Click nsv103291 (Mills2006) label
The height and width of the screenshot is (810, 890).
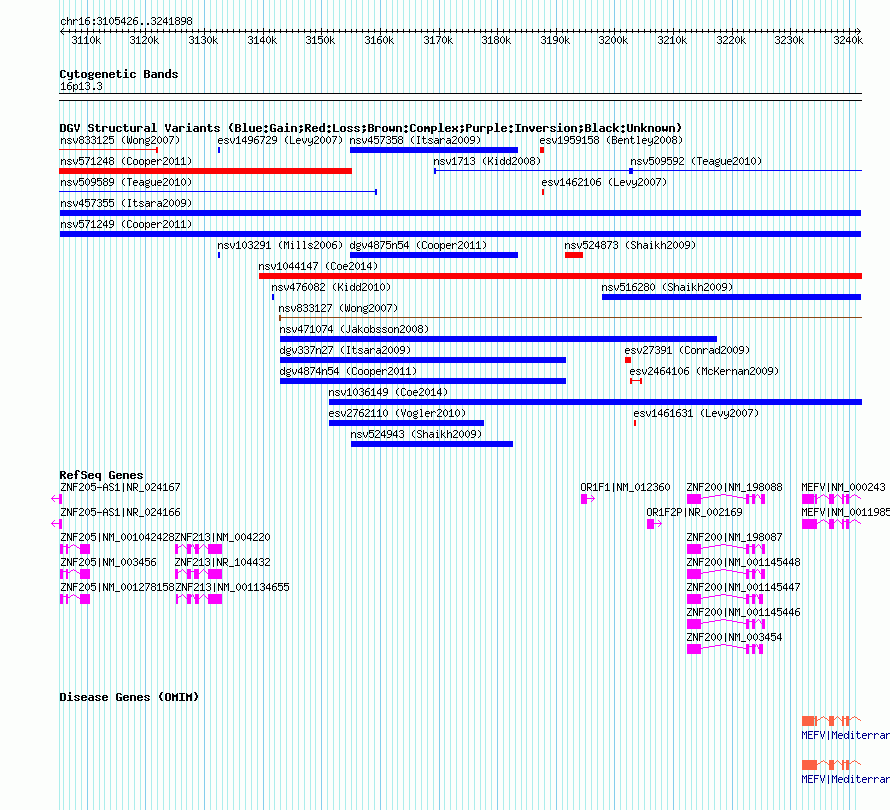280,245
